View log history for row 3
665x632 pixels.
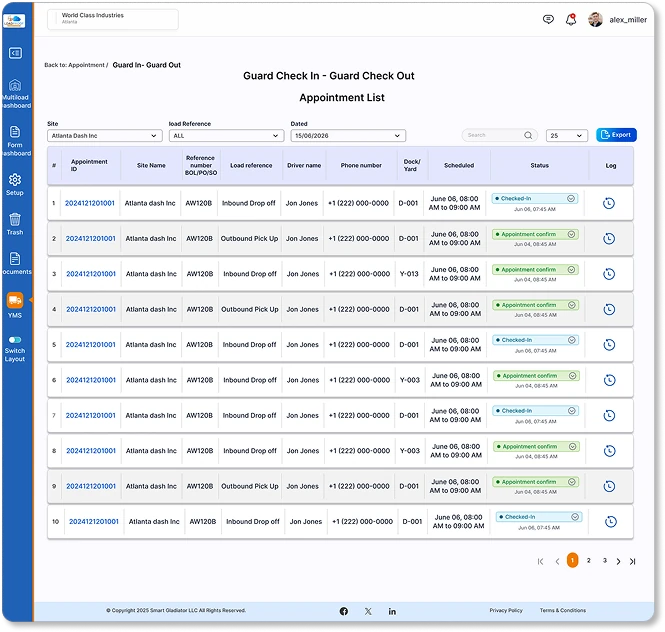coord(609,274)
